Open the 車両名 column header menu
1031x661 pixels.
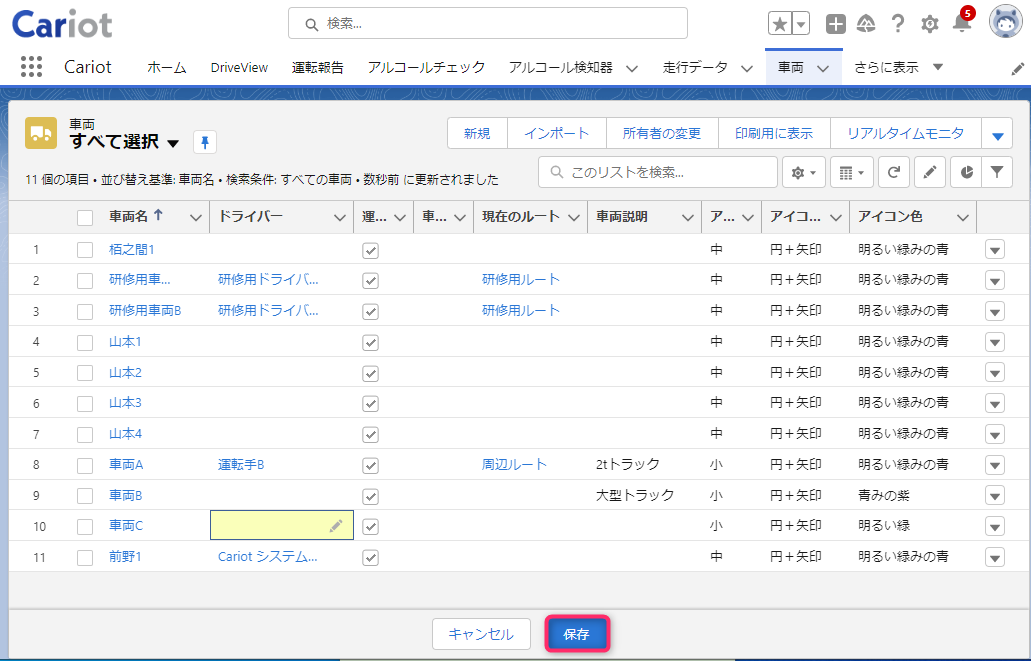click(195, 218)
